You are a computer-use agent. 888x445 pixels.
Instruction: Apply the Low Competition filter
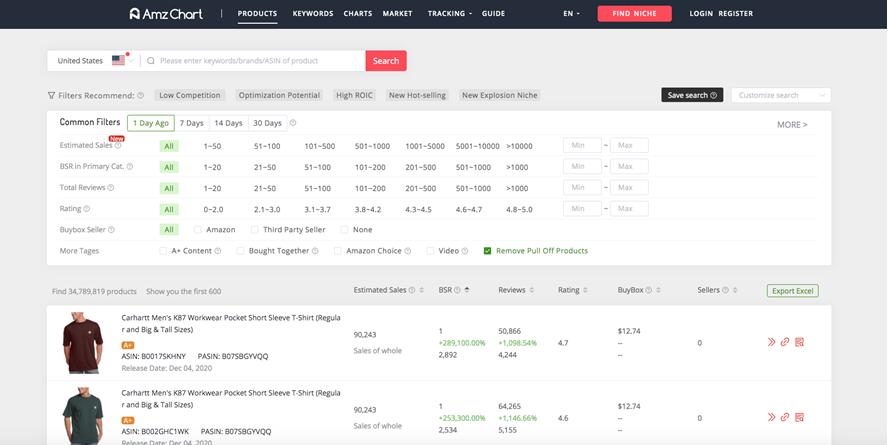point(190,95)
